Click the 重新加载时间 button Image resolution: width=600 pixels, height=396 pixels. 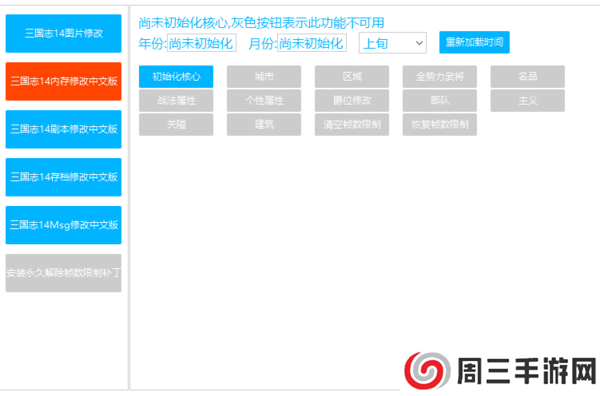pos(474,42)
